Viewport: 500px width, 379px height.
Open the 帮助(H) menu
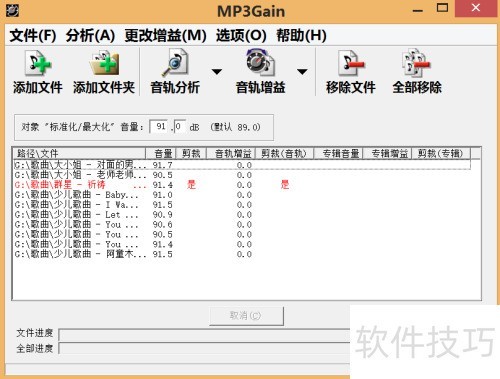(301, 35)
